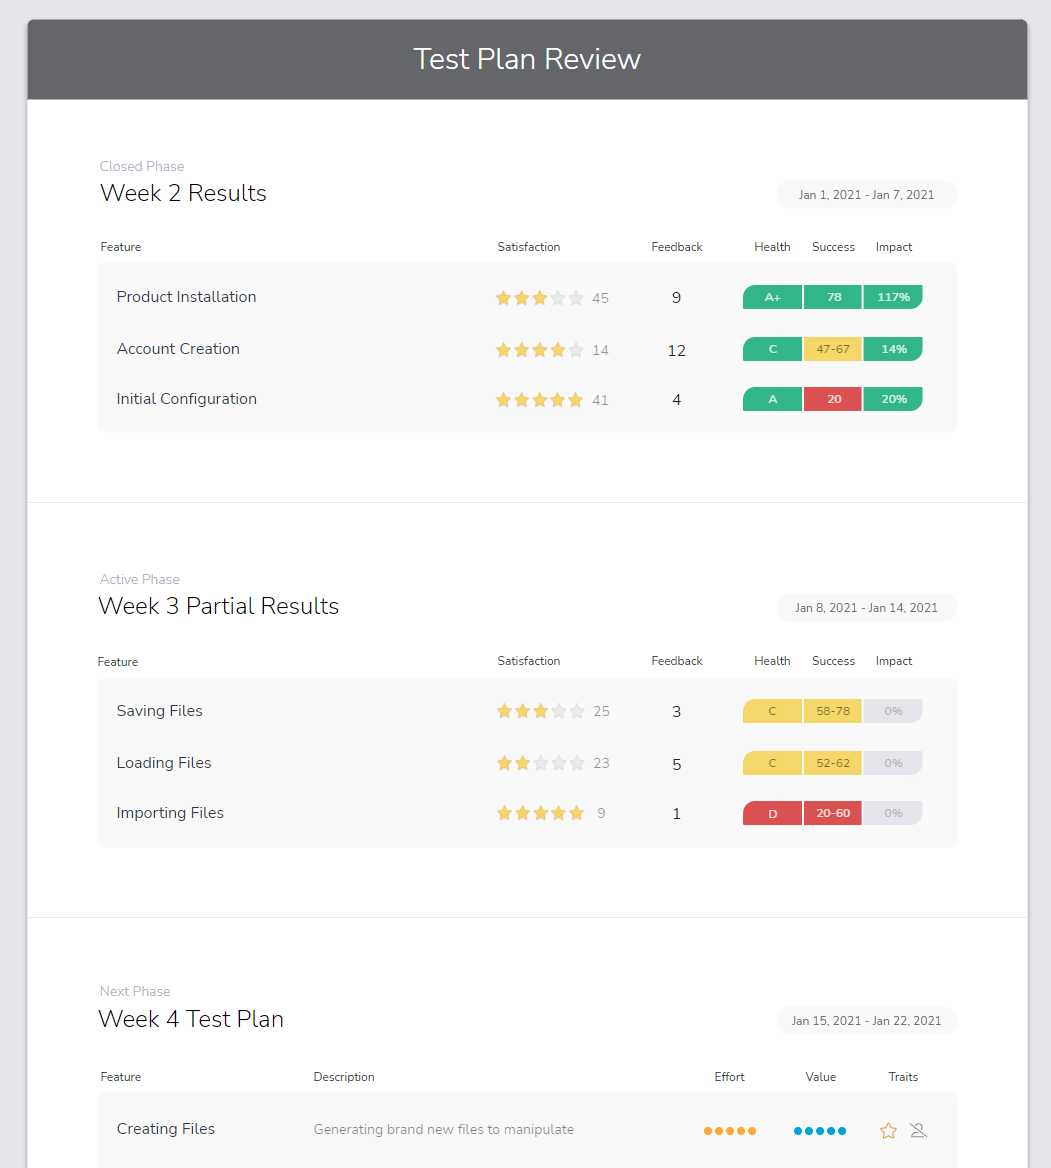The image size is (1051, 1168).
Task: Click the Feedback column header in Week 3
Action: (x=677, y=661)
